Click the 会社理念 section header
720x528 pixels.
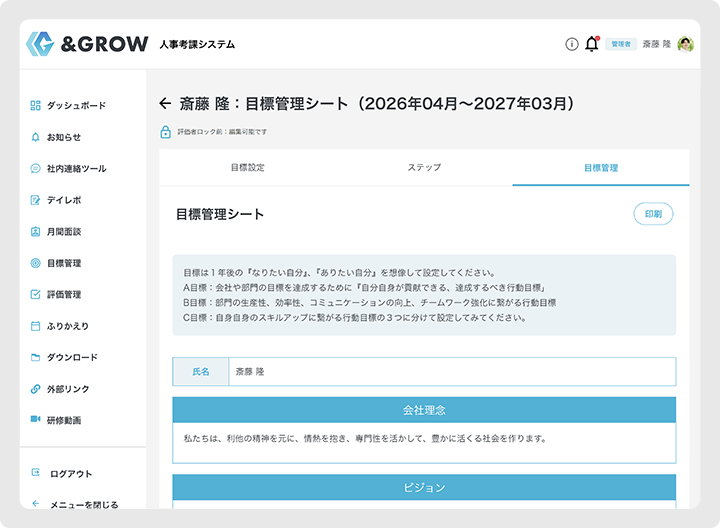(424, 410)
